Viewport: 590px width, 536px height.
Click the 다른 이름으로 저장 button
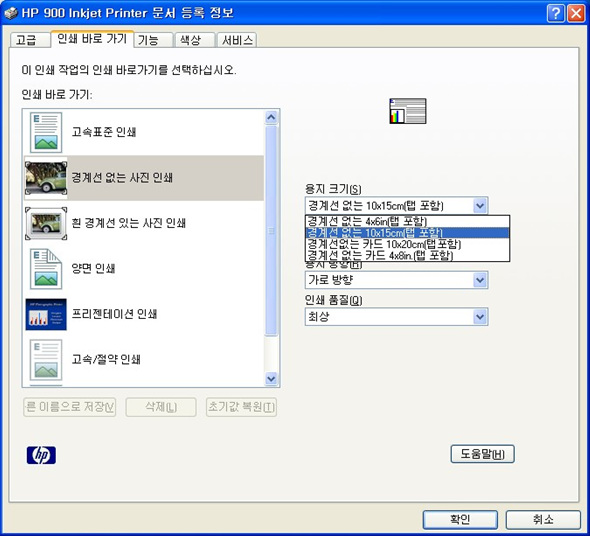pyautogui.click(x=70, y=407)
